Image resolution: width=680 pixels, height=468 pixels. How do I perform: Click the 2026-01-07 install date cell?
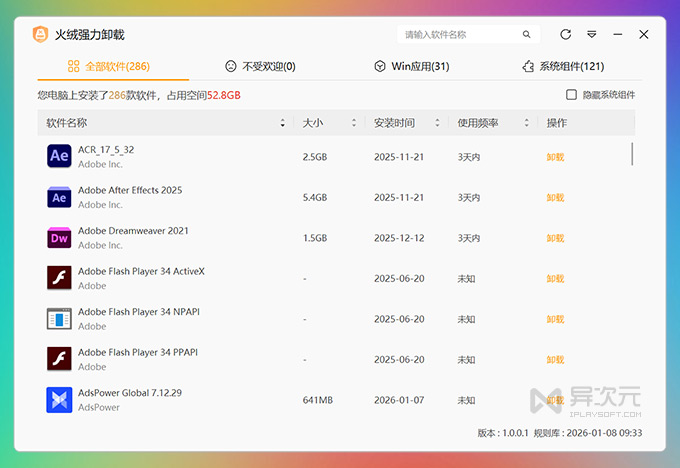point(399,400)
